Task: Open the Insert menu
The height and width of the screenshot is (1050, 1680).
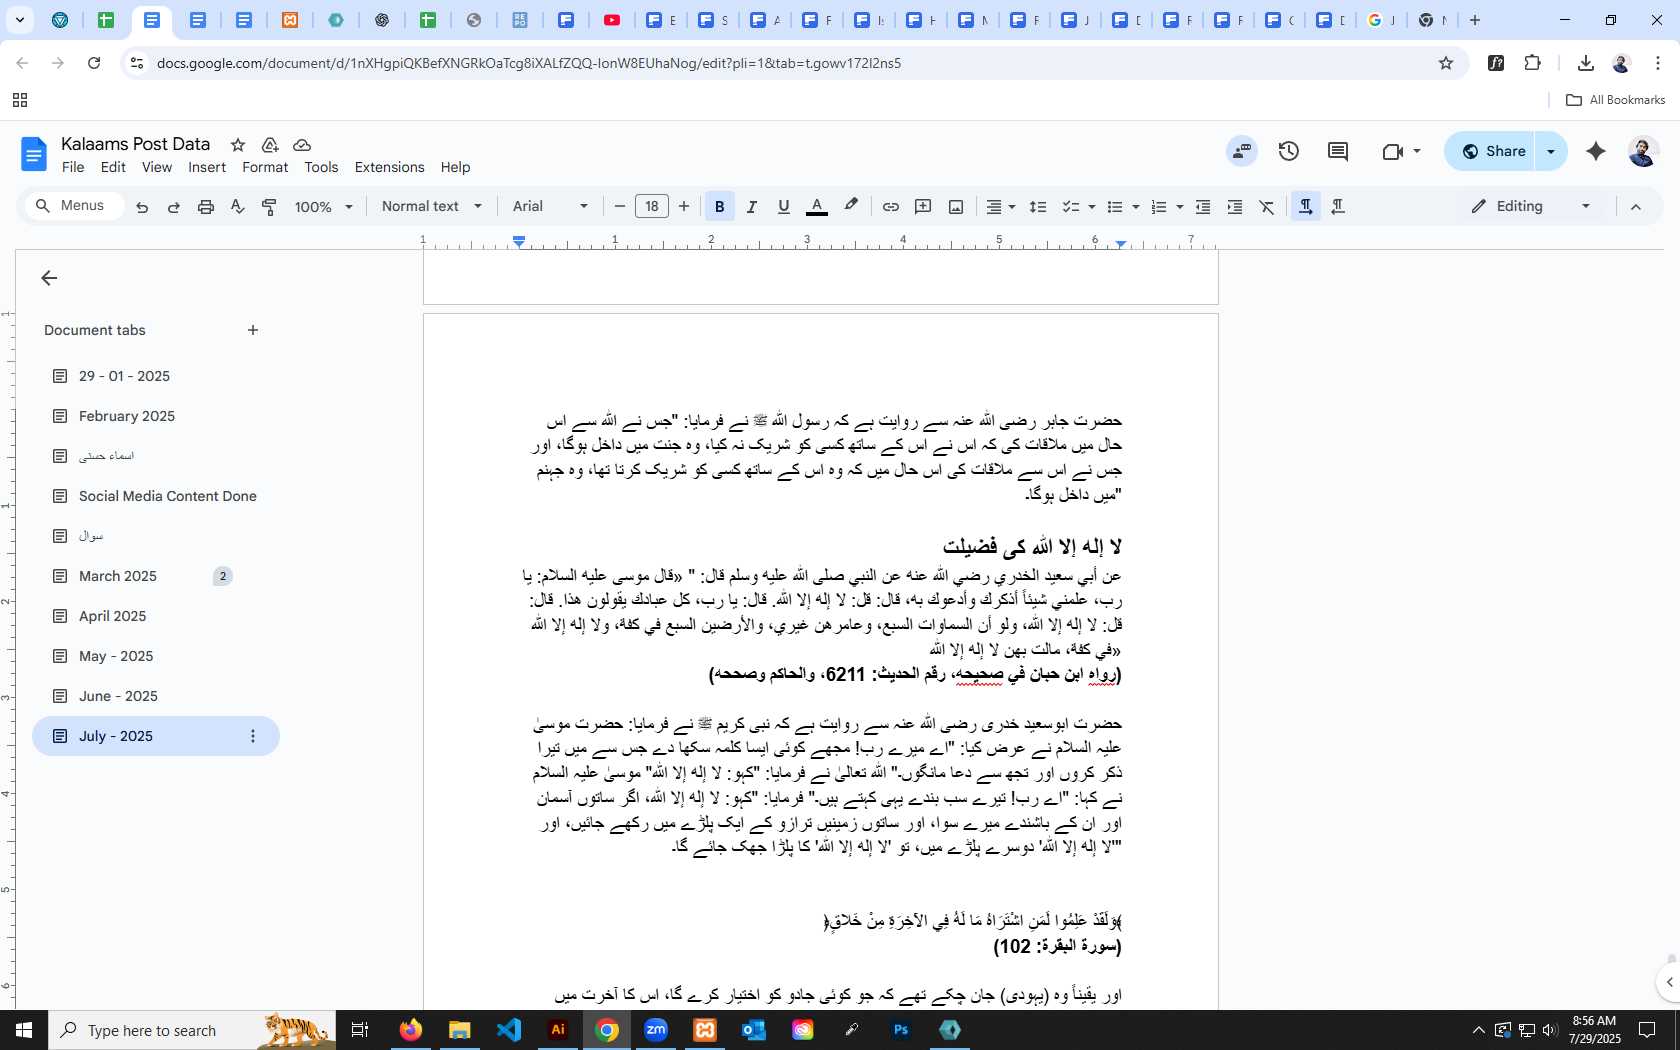Action: coord(207,168)
